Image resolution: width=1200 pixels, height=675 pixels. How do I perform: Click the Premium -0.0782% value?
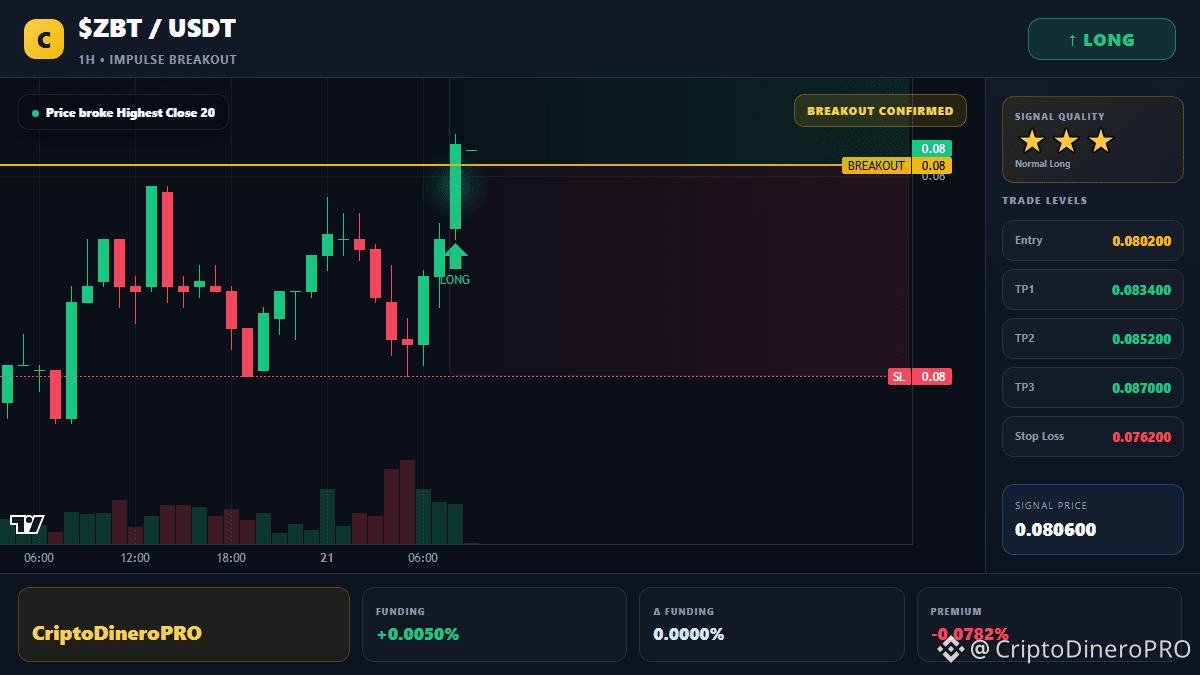969,634
